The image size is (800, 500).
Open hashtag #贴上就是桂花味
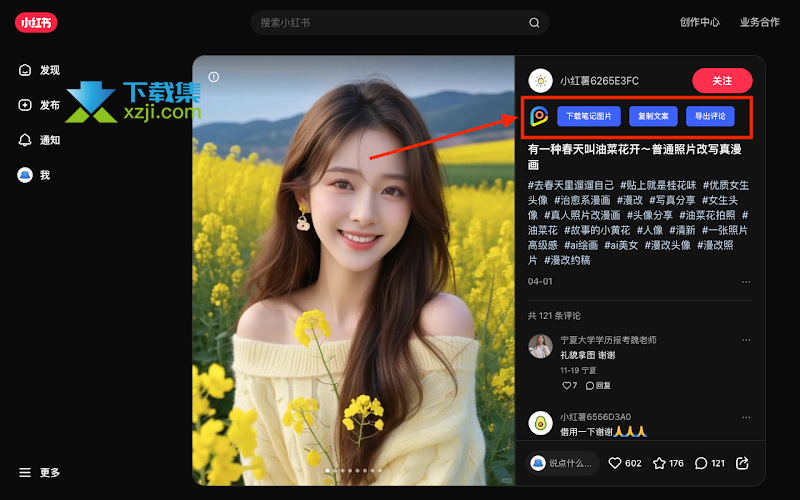(658, 185)
